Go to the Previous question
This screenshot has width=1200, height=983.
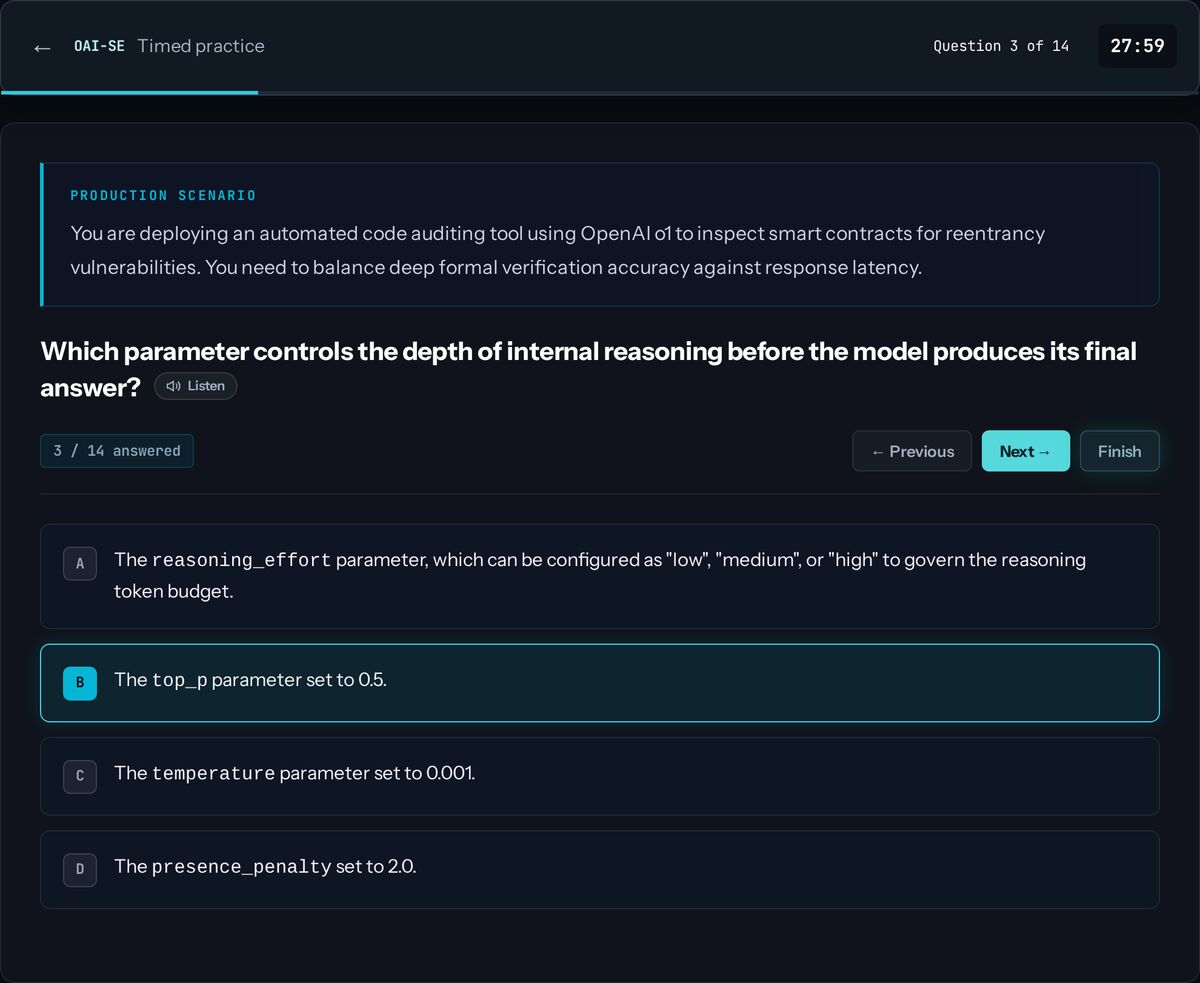coord(911,451)
